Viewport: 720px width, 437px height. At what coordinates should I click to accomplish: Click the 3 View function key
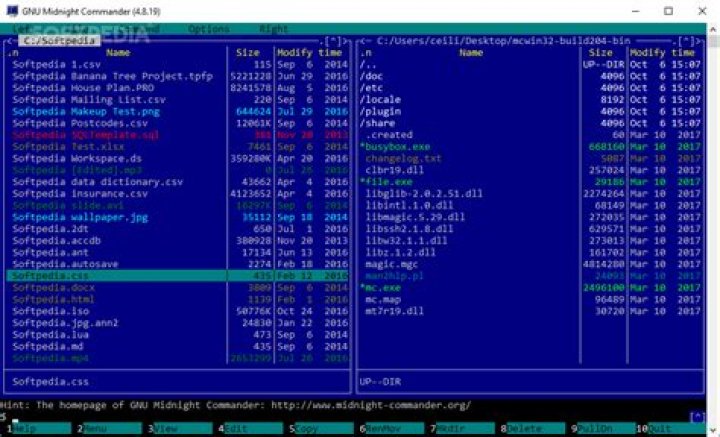(180, 428)
